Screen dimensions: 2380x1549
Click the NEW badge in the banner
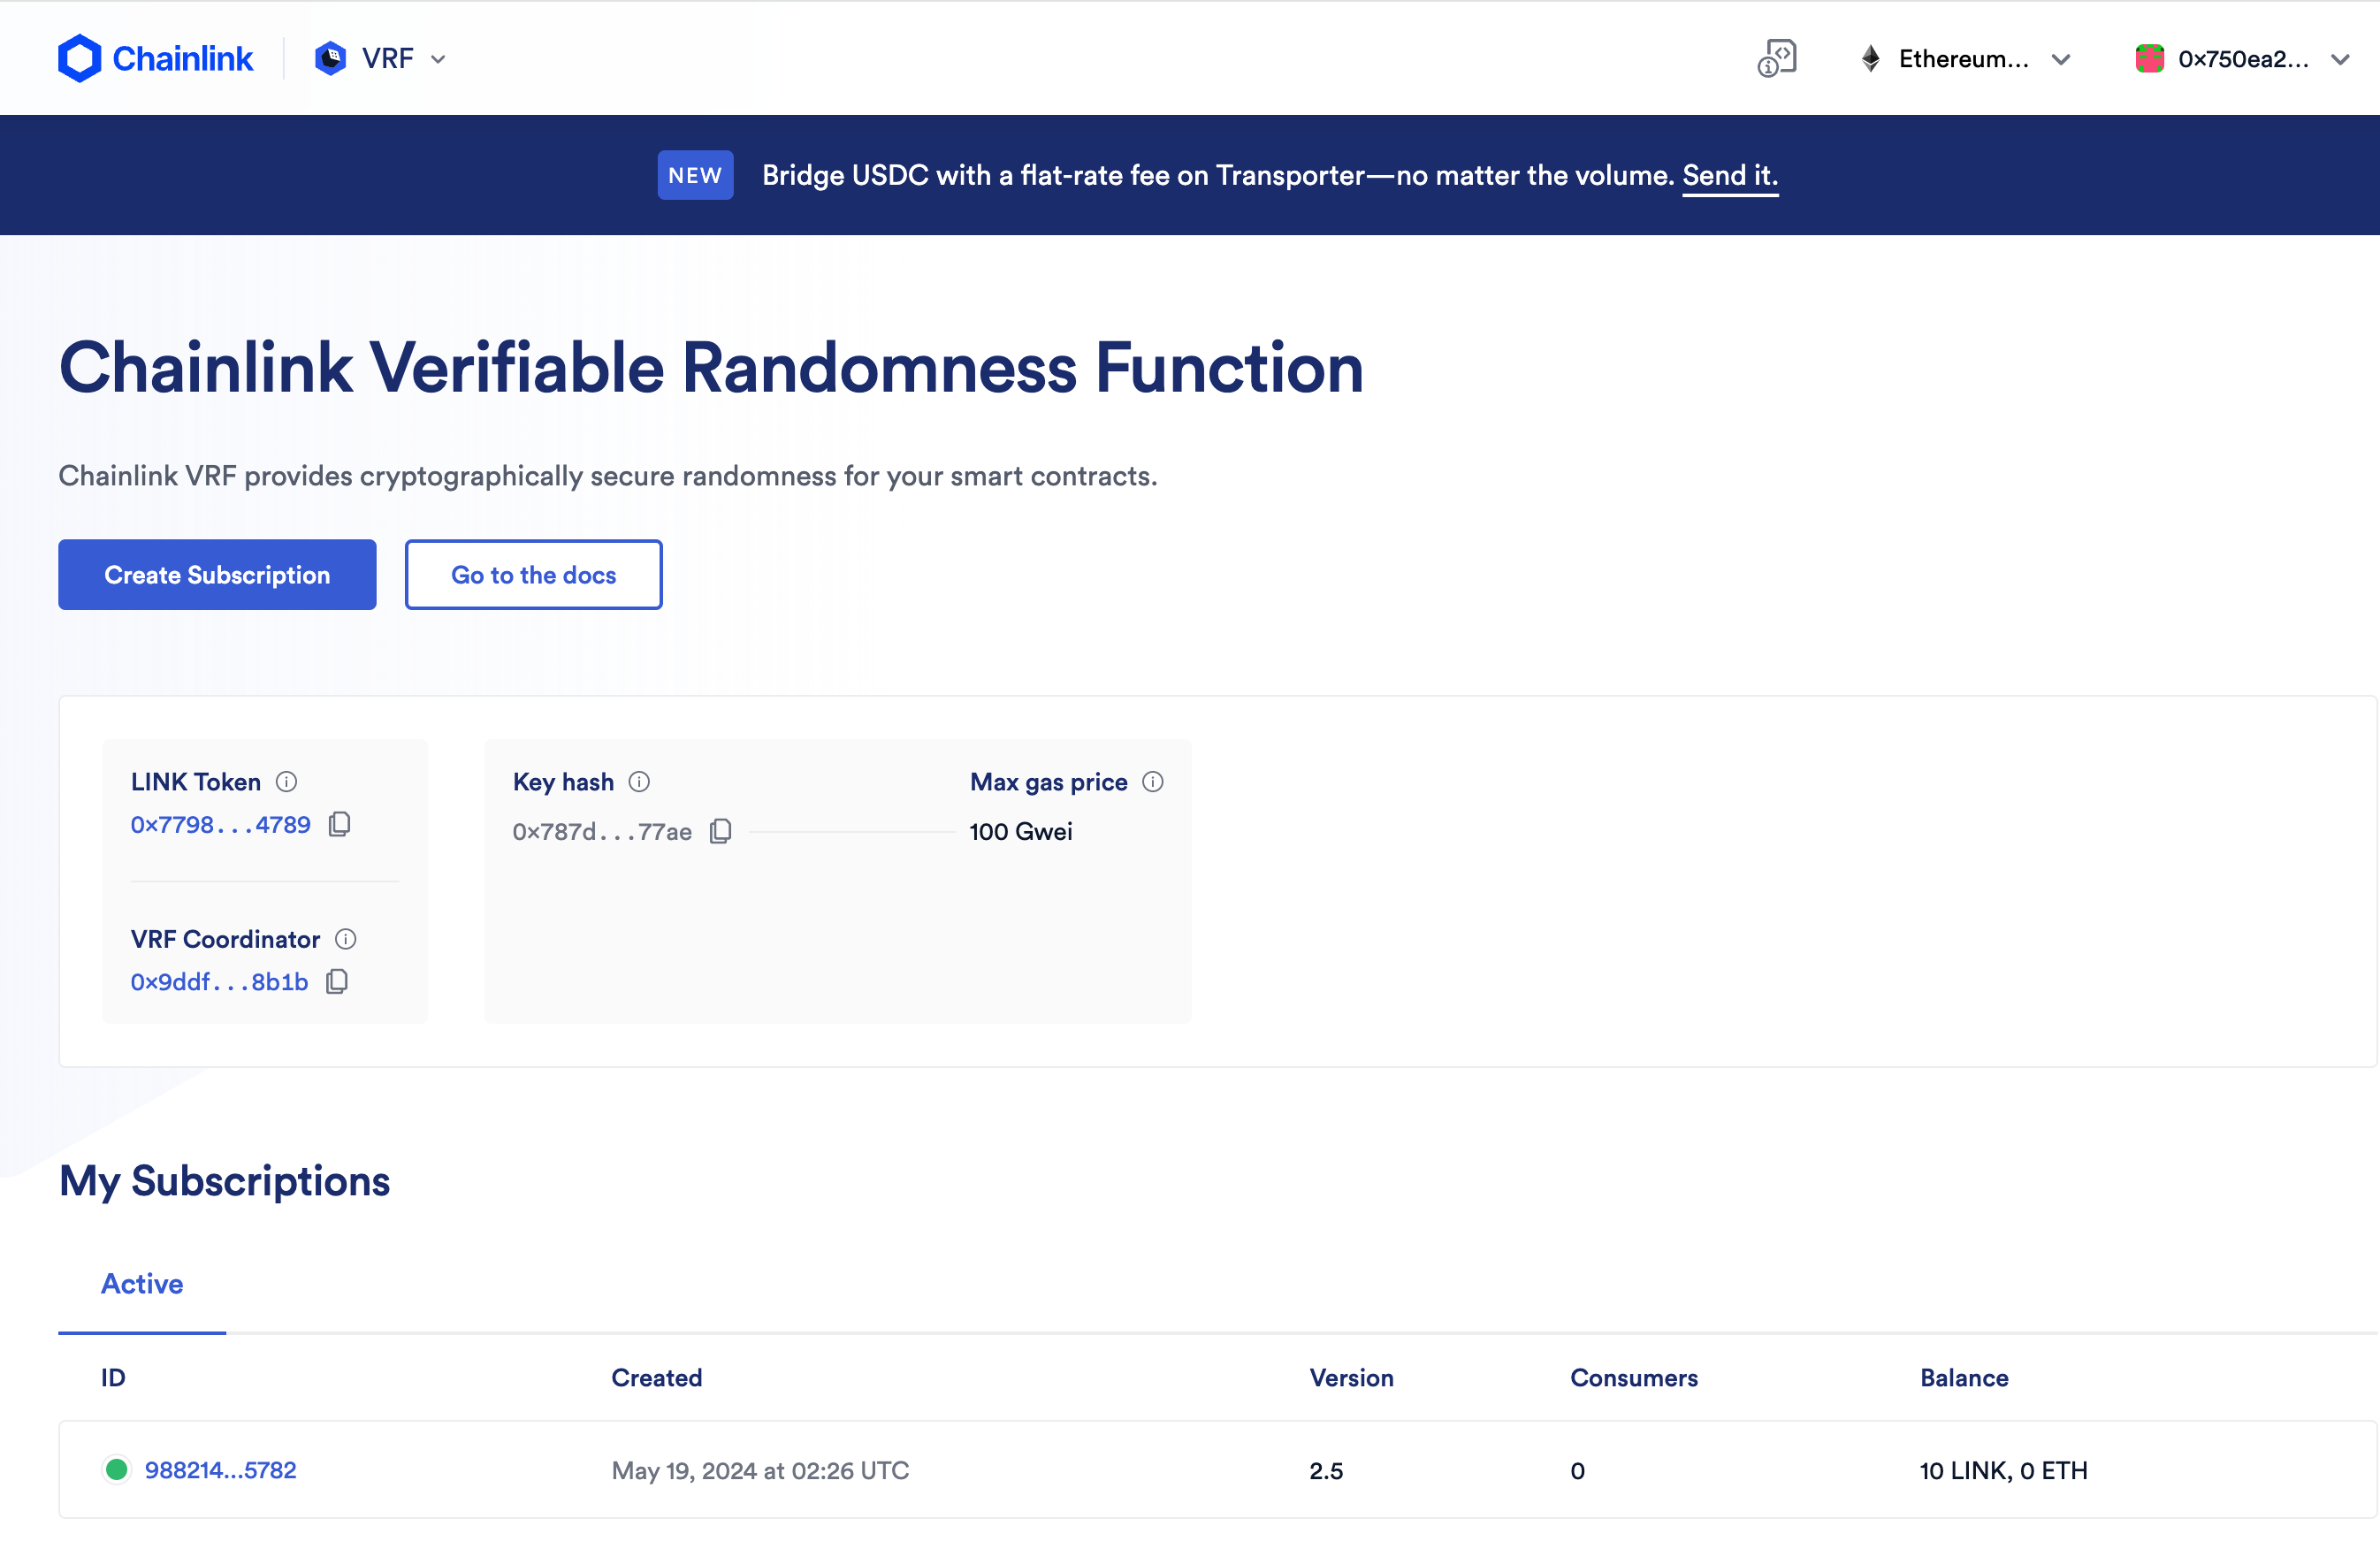(x=695, y=175)
